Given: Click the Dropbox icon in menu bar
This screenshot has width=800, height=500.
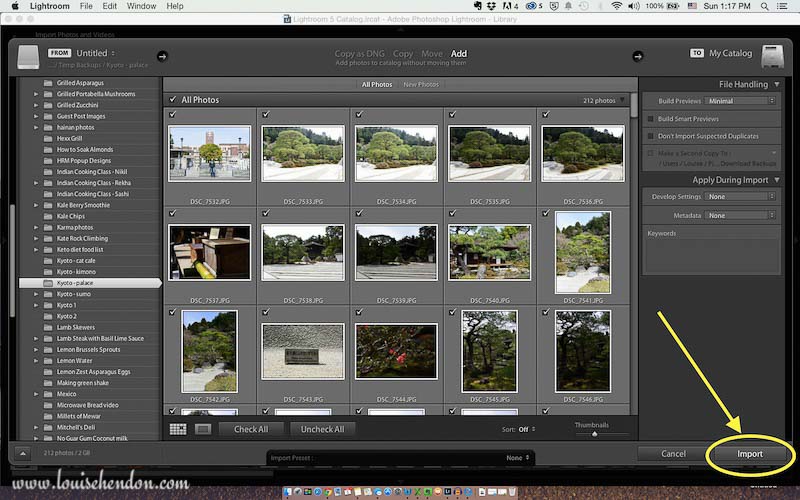Looking at the screenshot, I should 491,6.
